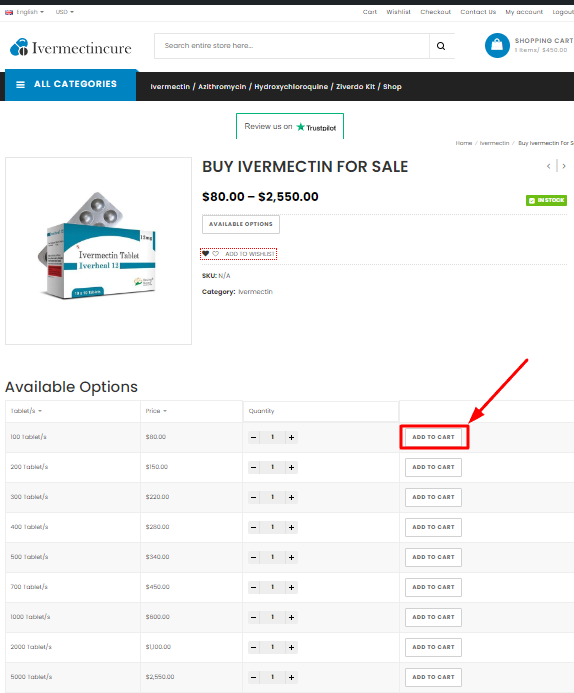The image size is (574, 693).
Task: Decrease quantity for 2000 Tablet/s
Action: [254, 647]
